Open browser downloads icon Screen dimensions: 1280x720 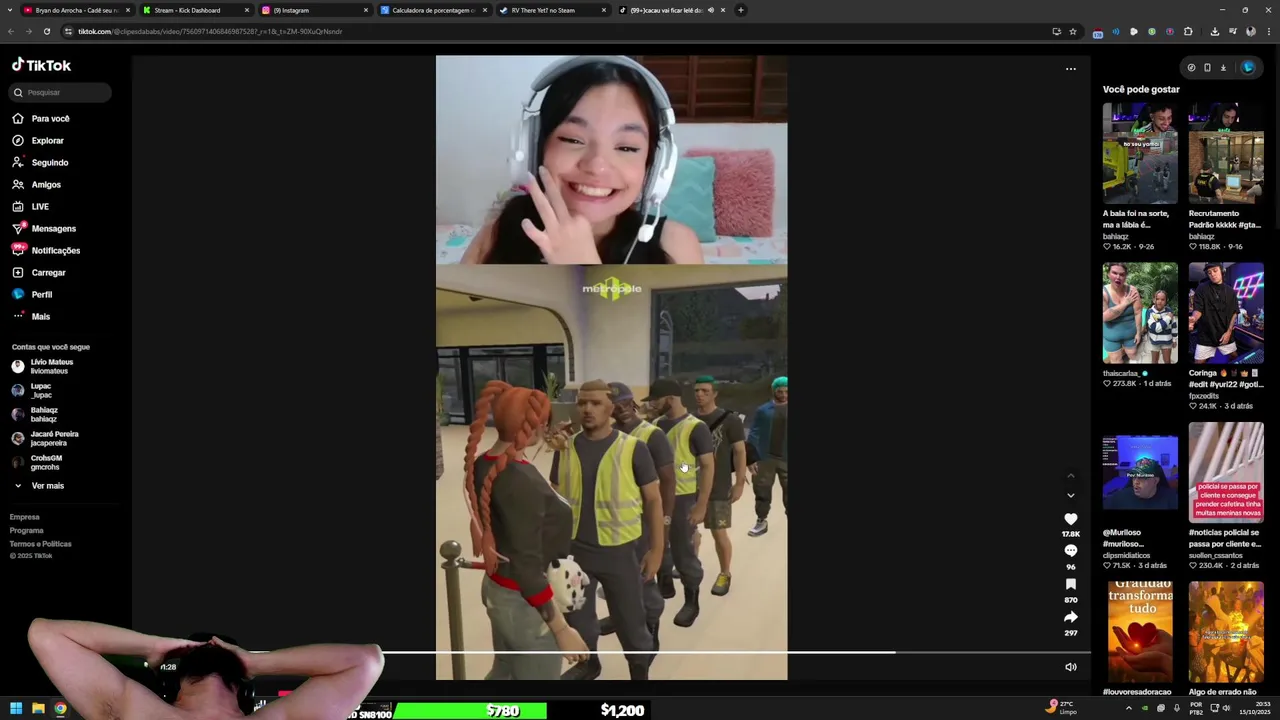click(x=1214, y=31)
